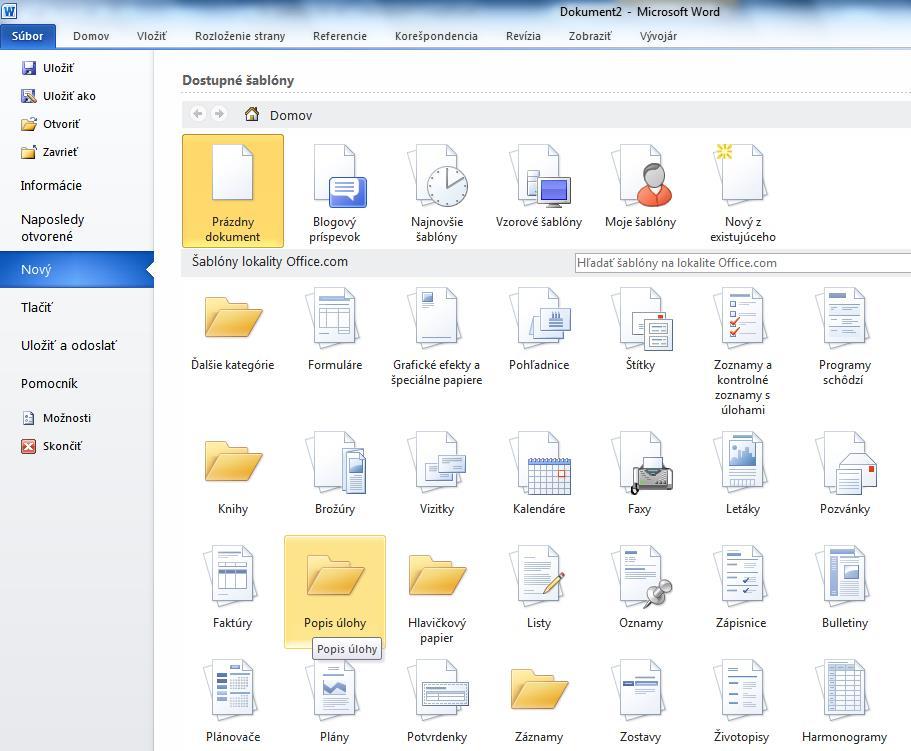Screen dimensions: 911x751
Task: Open the Letáky template category
Action: [x=743, y=474]
